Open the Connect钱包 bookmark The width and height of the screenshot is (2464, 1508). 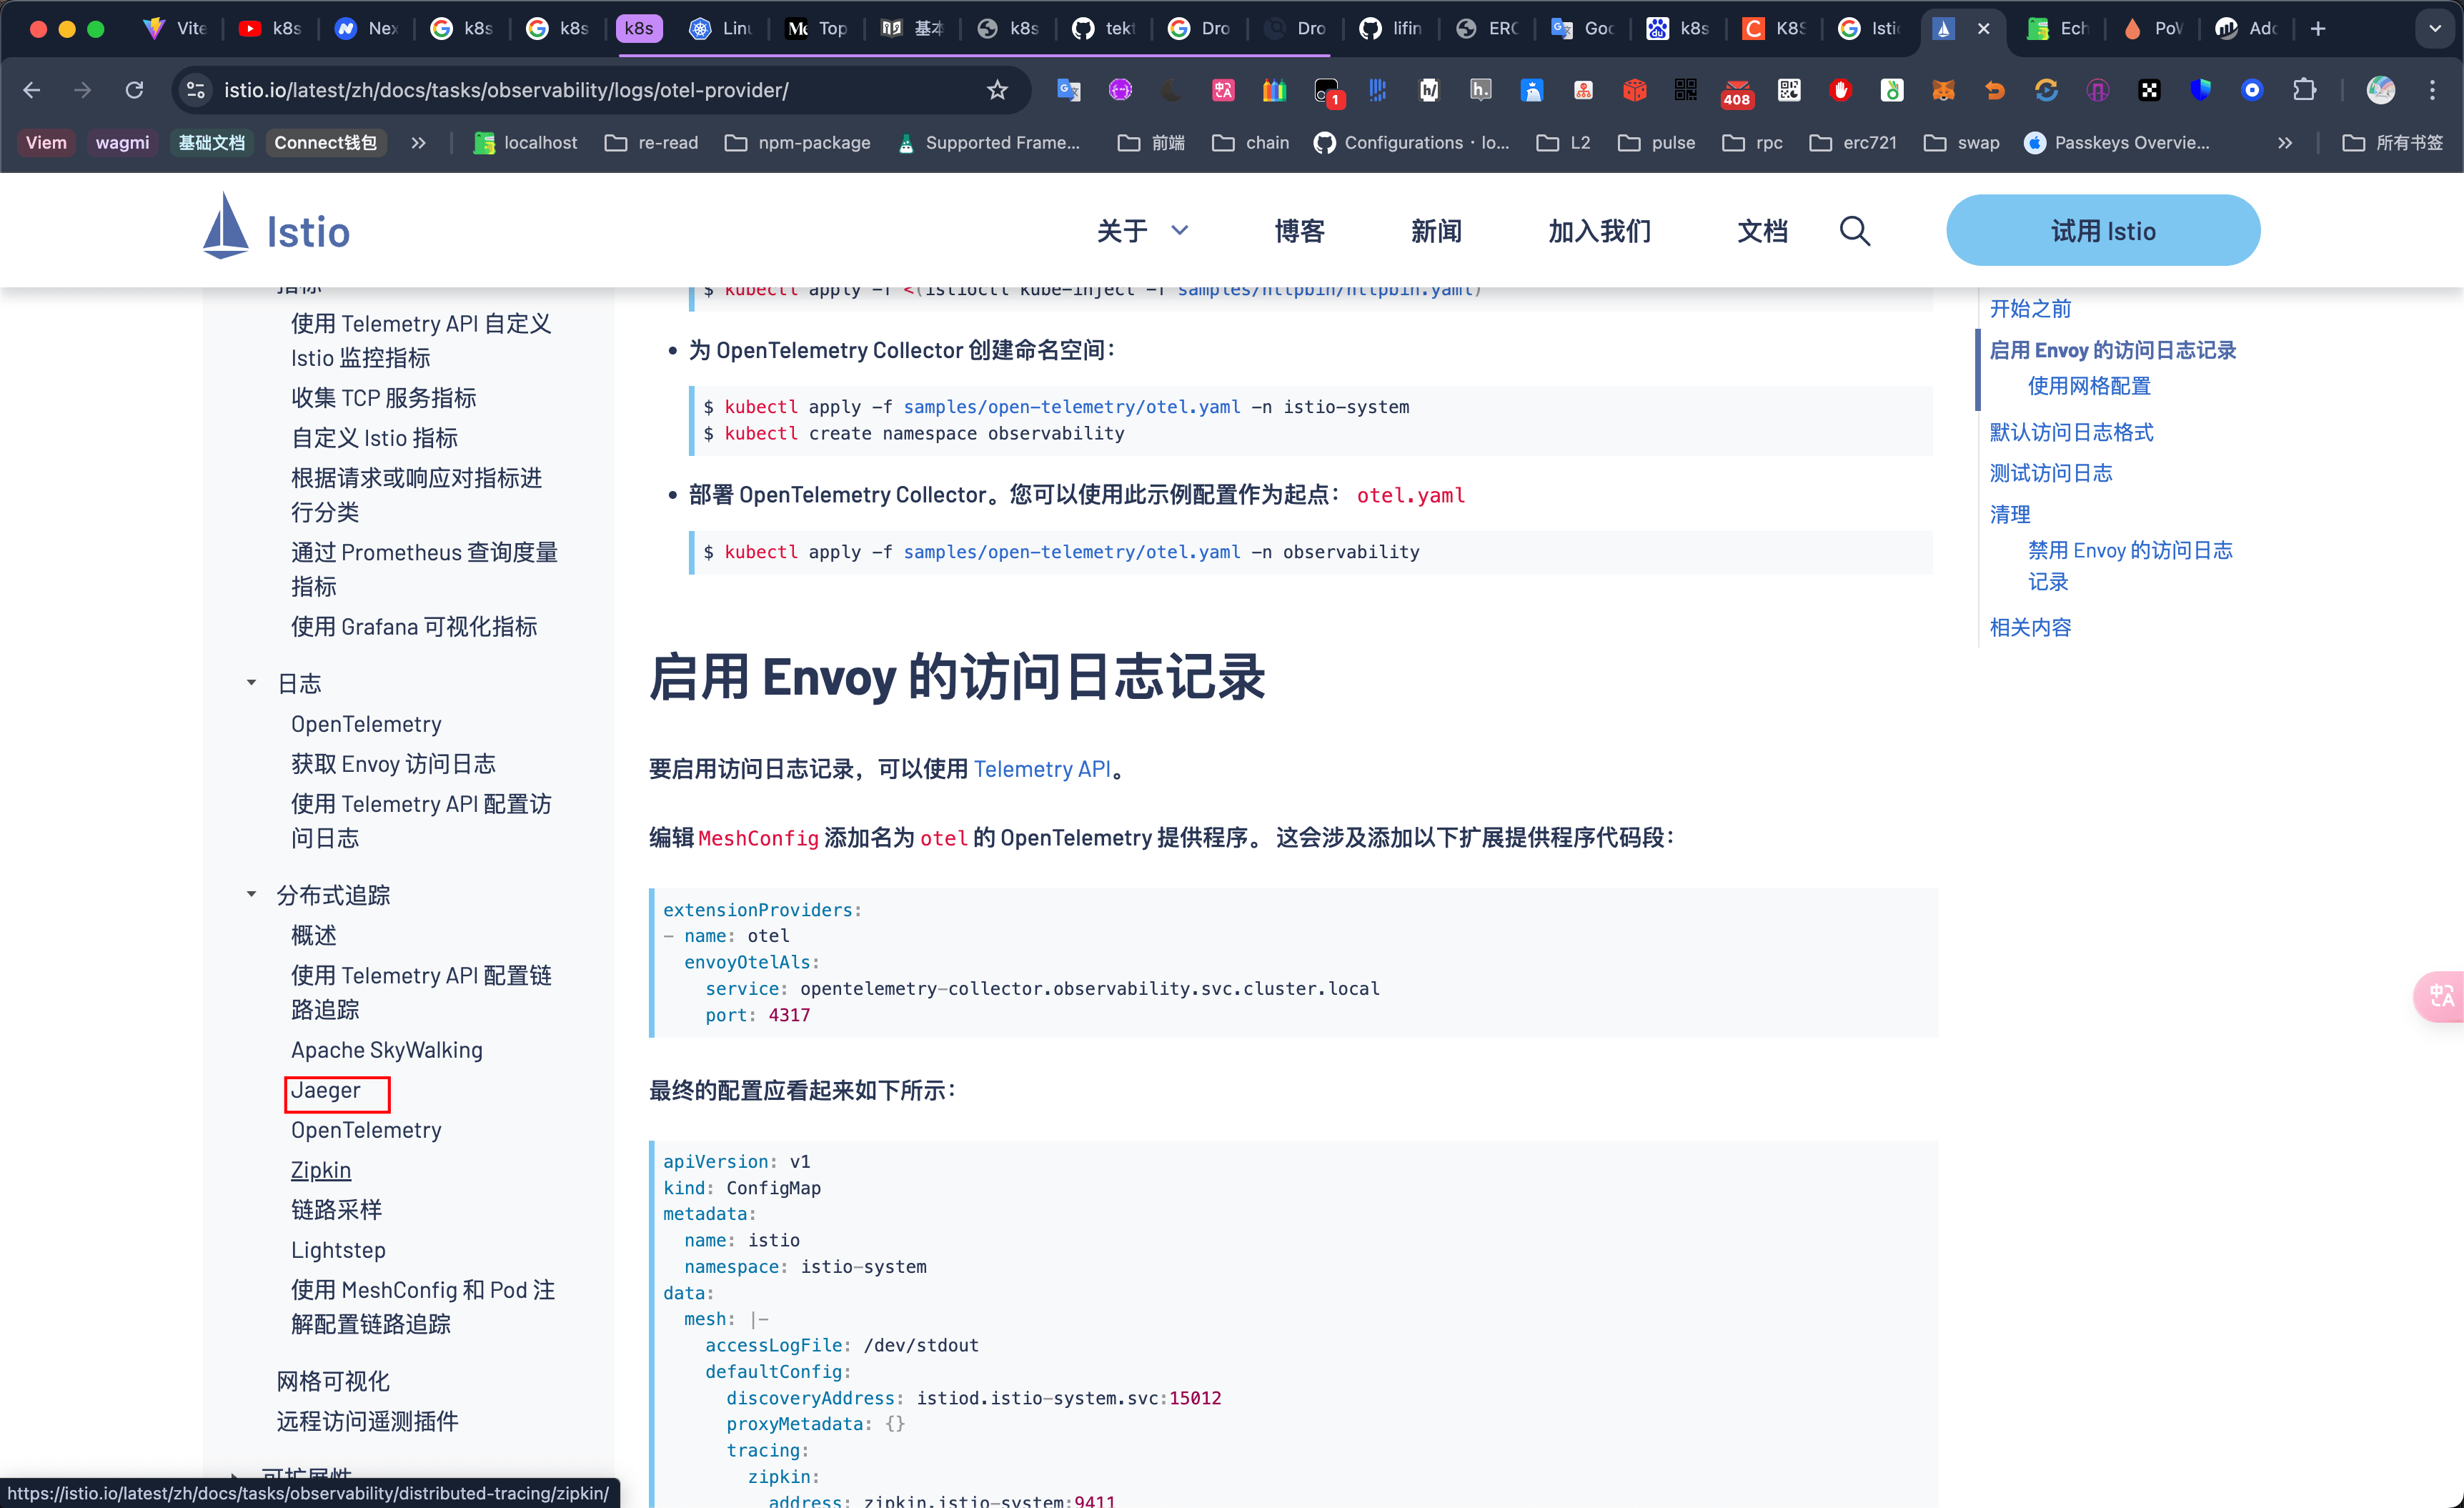325,142
